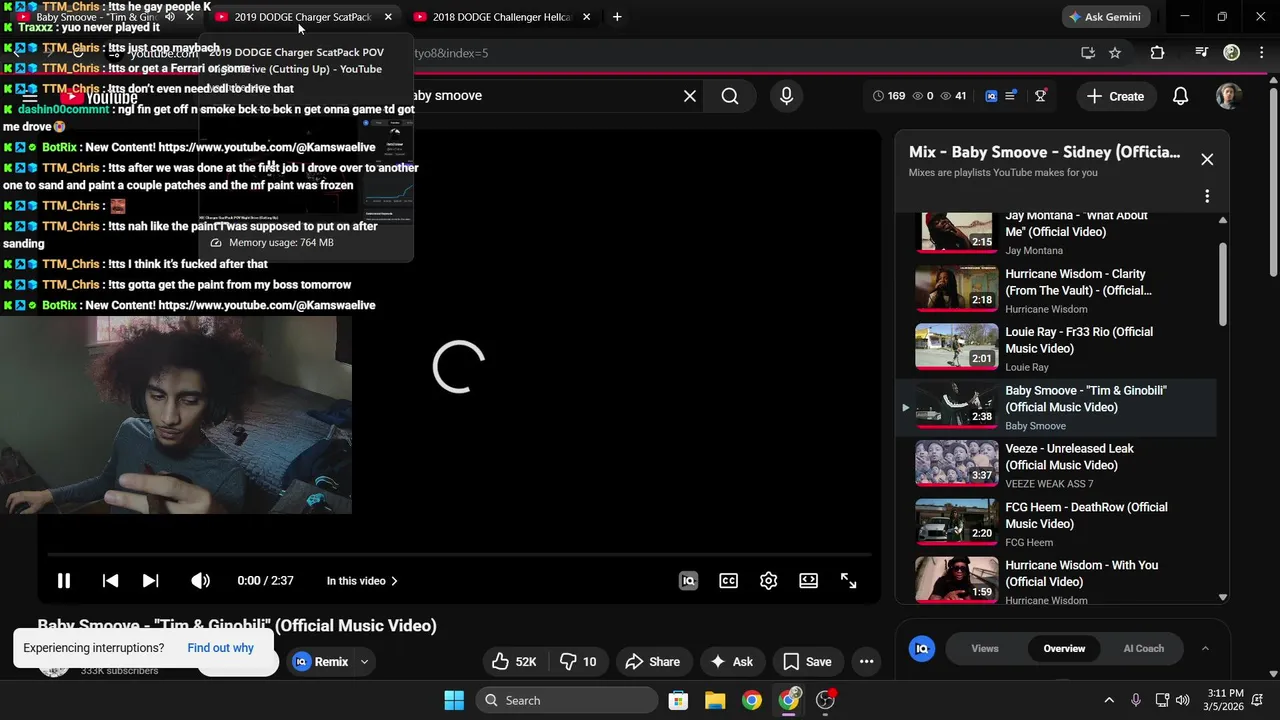The width and height of the screenshot is (1280, 720).
Task: Switch to the AI Coach tab in vidIQ panel
Action: [1144, 649]
